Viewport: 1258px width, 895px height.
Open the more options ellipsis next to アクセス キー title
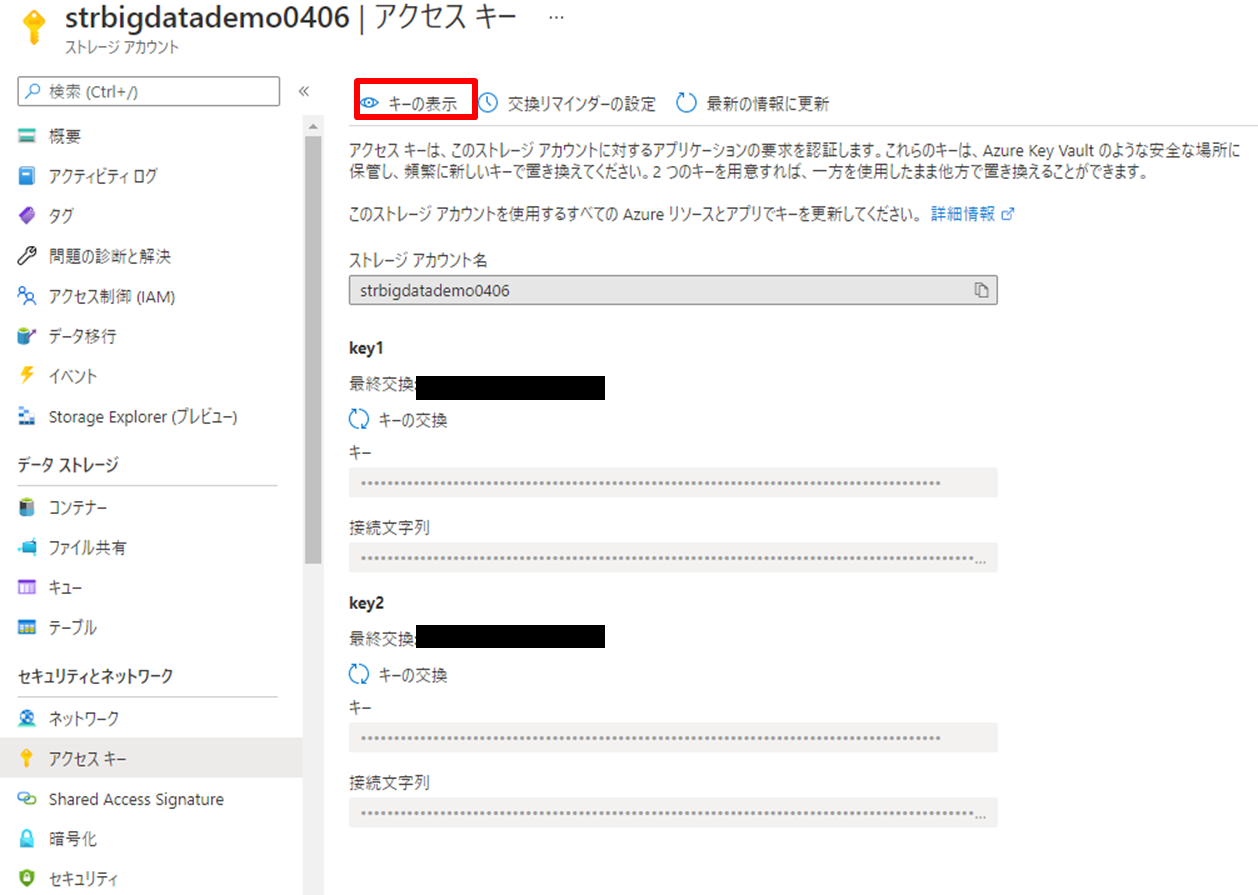pos(557,19)
